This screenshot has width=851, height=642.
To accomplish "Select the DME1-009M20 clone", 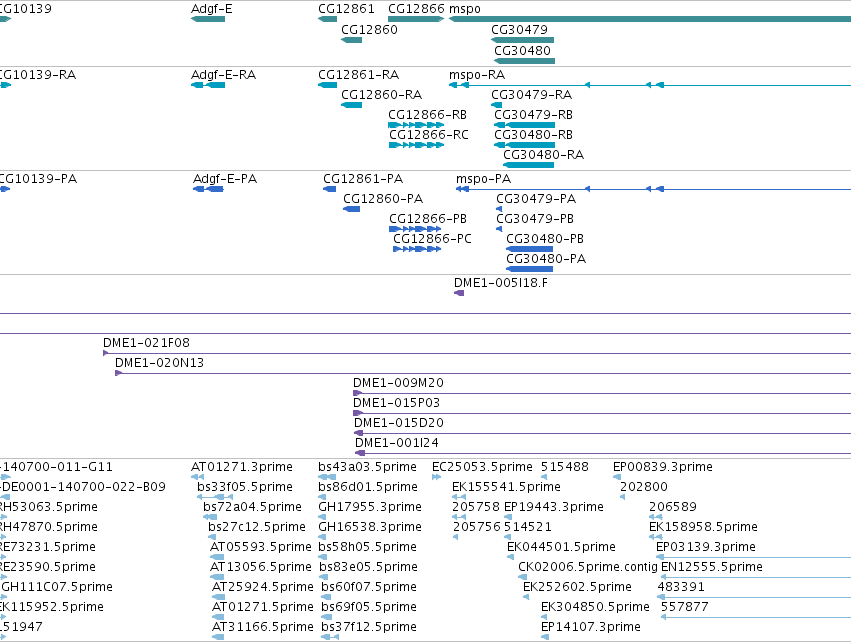I will click(602, 394).
